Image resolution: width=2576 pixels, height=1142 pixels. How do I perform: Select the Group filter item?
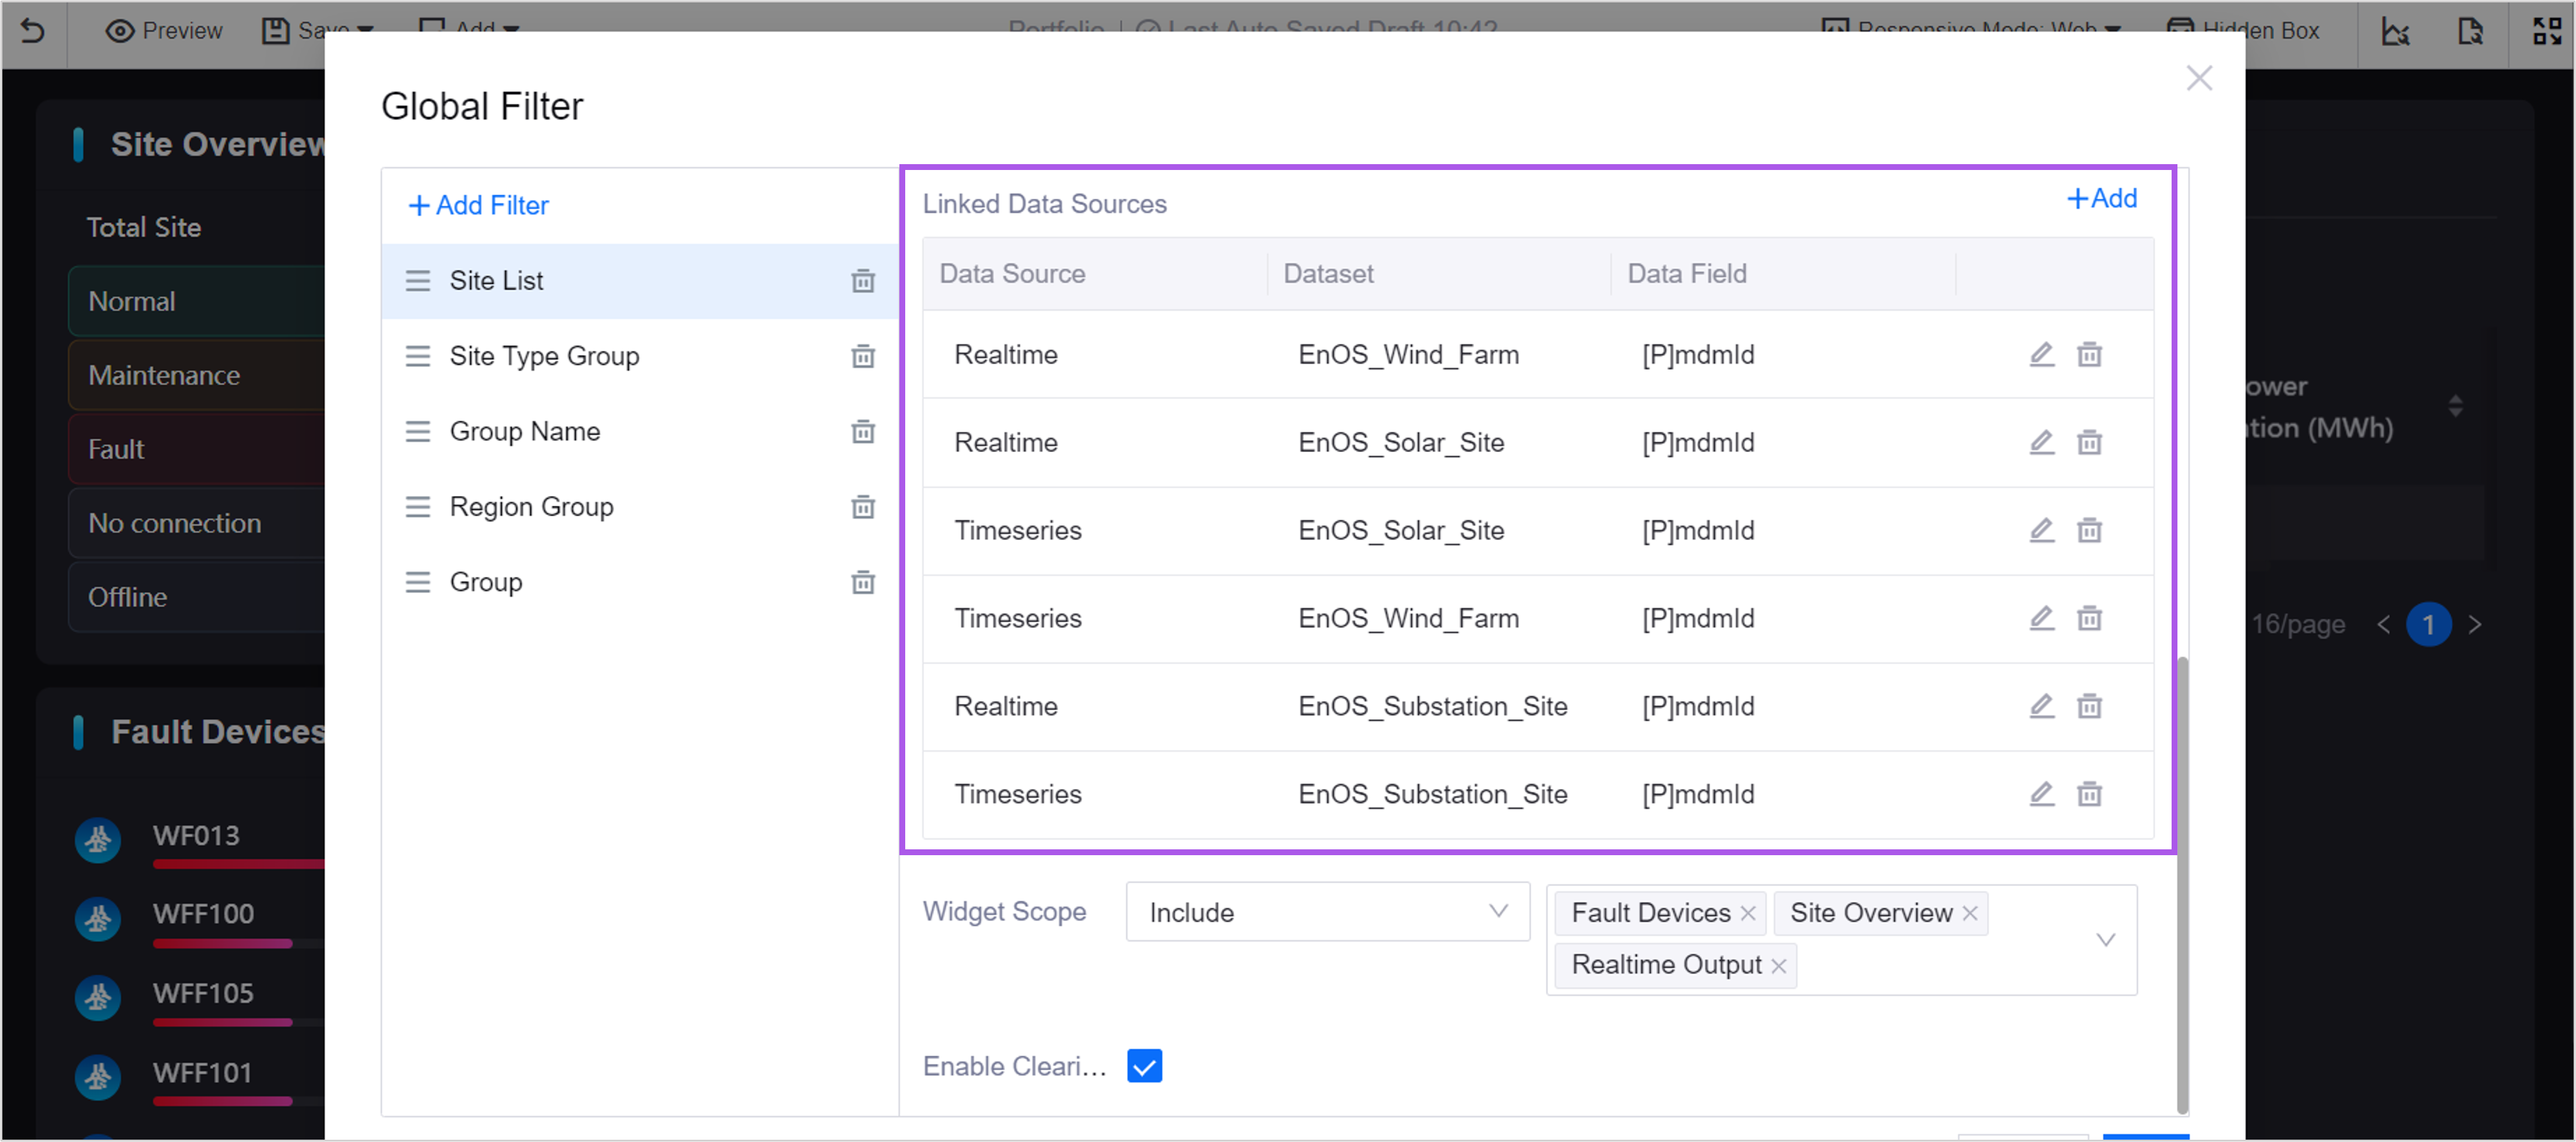click(x=486, y=582)
